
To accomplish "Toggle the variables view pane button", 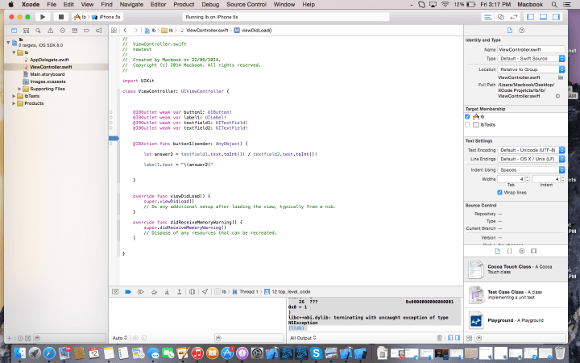I will click(x=451, y=338).
